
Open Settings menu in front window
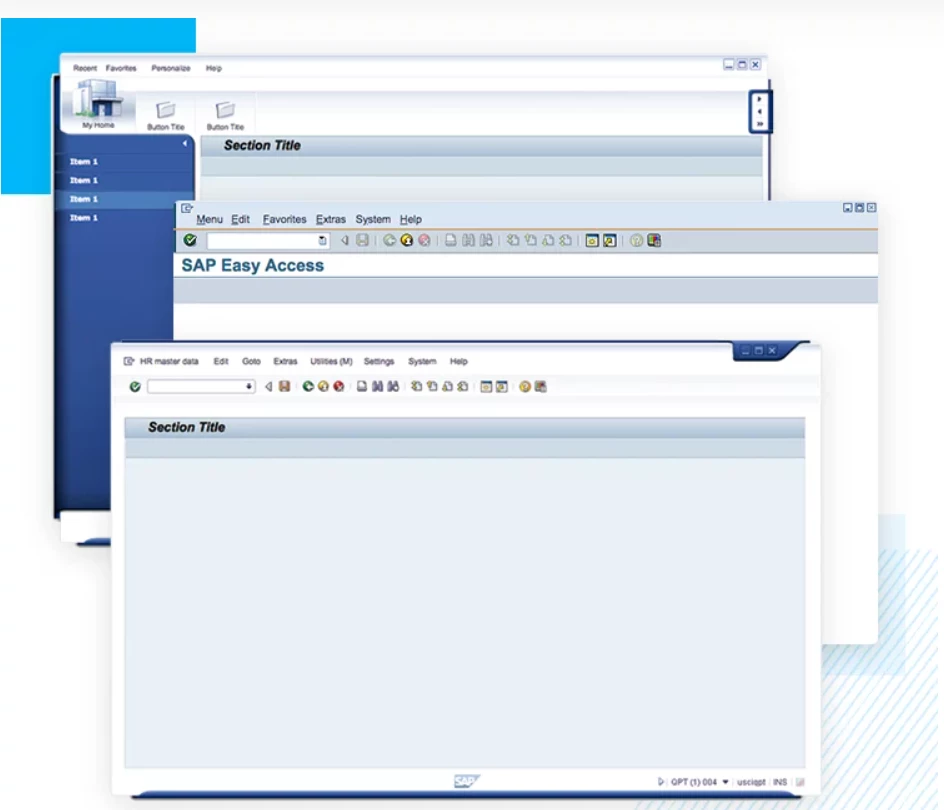[379, 361]
